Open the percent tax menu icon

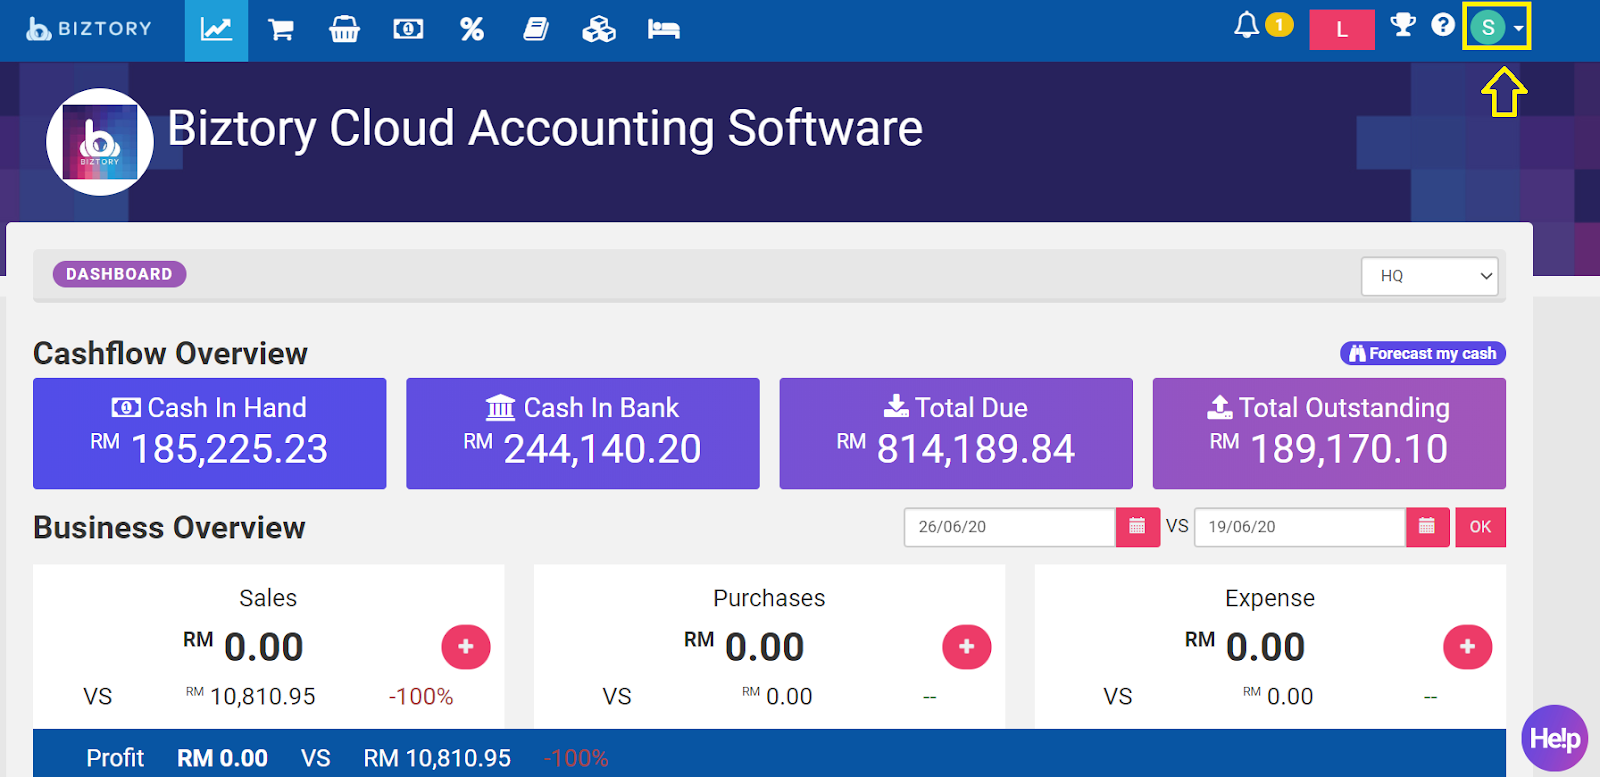pyautogui.click(x=472, y=30)
